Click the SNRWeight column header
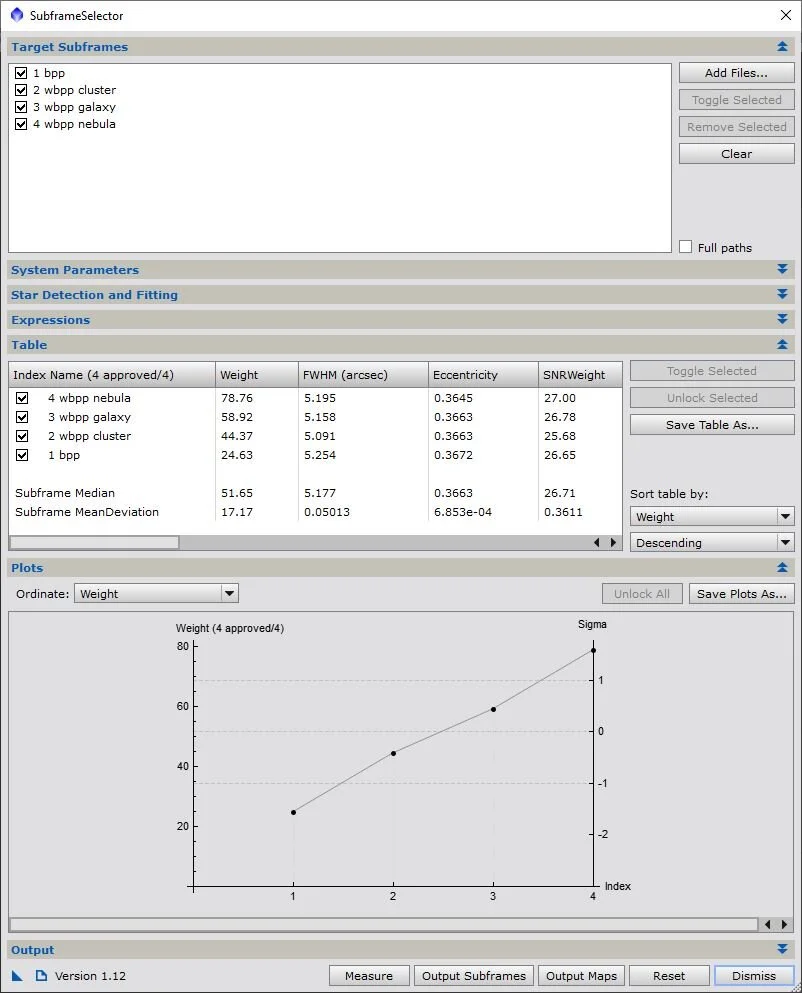Viewport: 802px width, 993px height. coord(580,375)
